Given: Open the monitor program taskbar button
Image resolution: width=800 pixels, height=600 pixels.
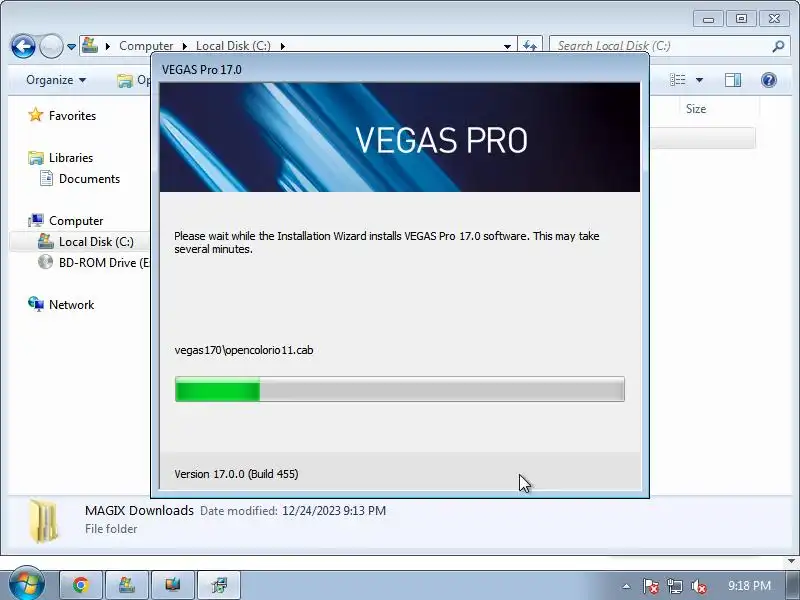Looking at the screenshot, I should point(172,585).
